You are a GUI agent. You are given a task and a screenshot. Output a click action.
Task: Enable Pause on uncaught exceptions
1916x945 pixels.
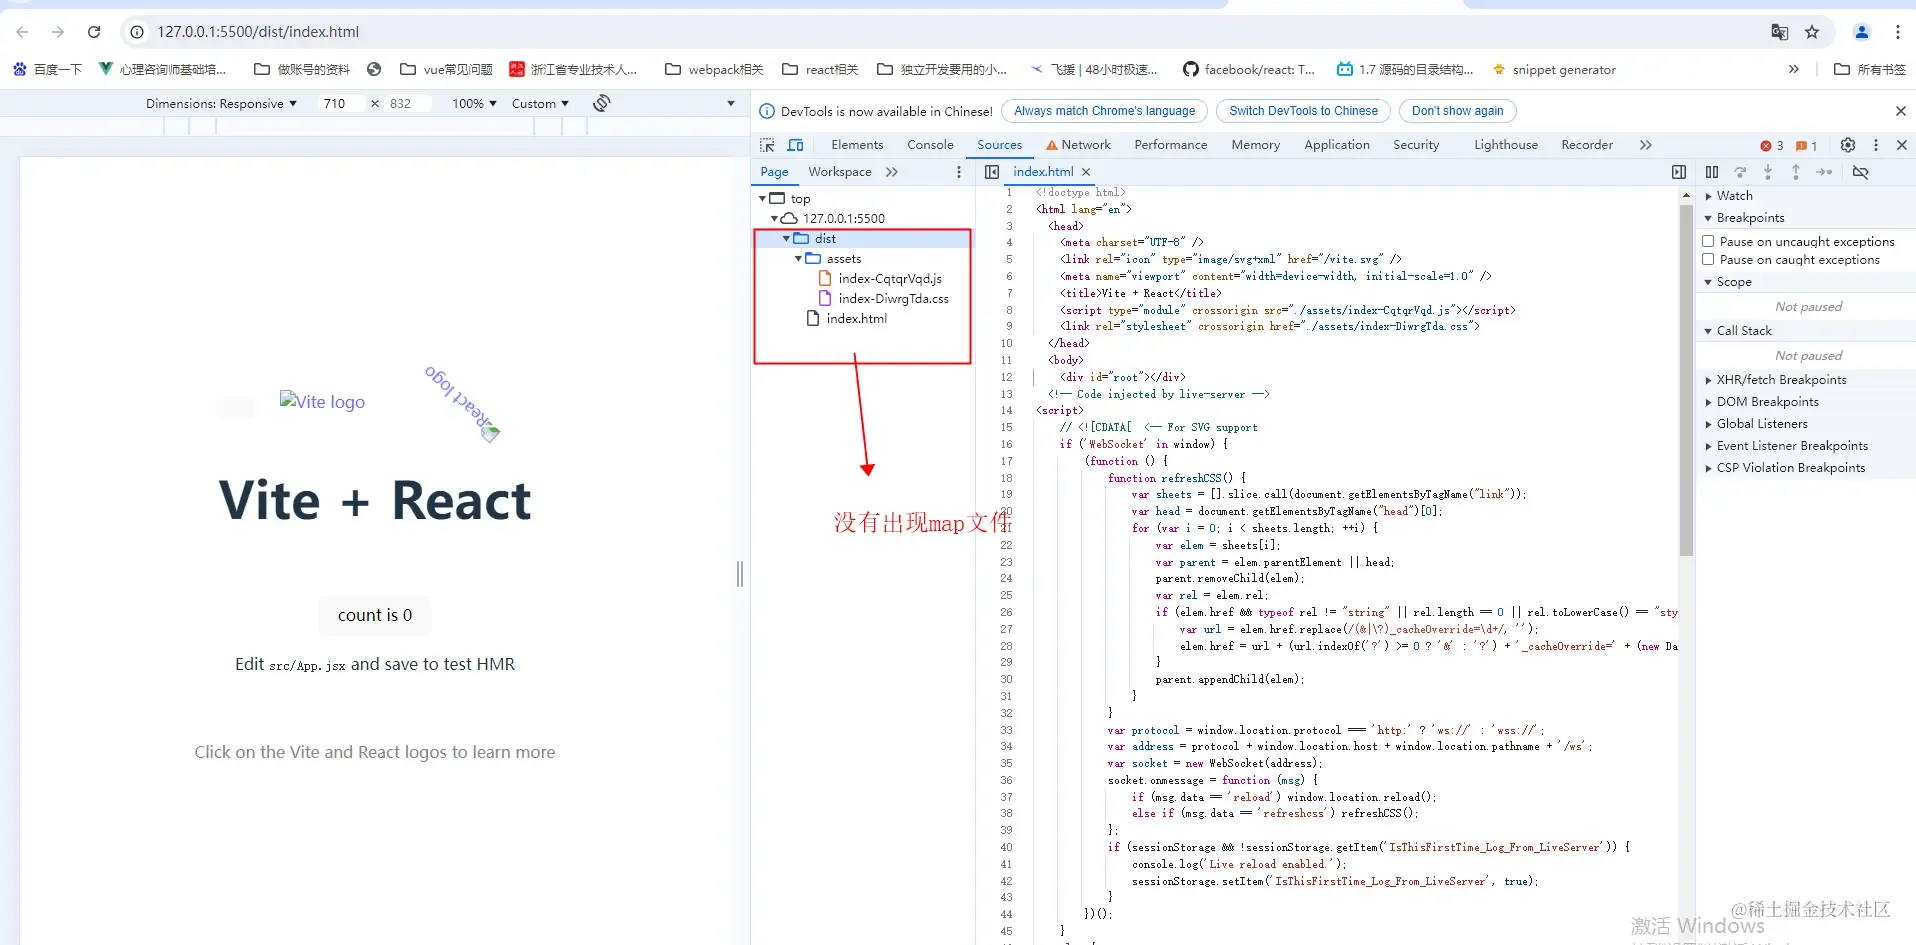pos(1708,241)
